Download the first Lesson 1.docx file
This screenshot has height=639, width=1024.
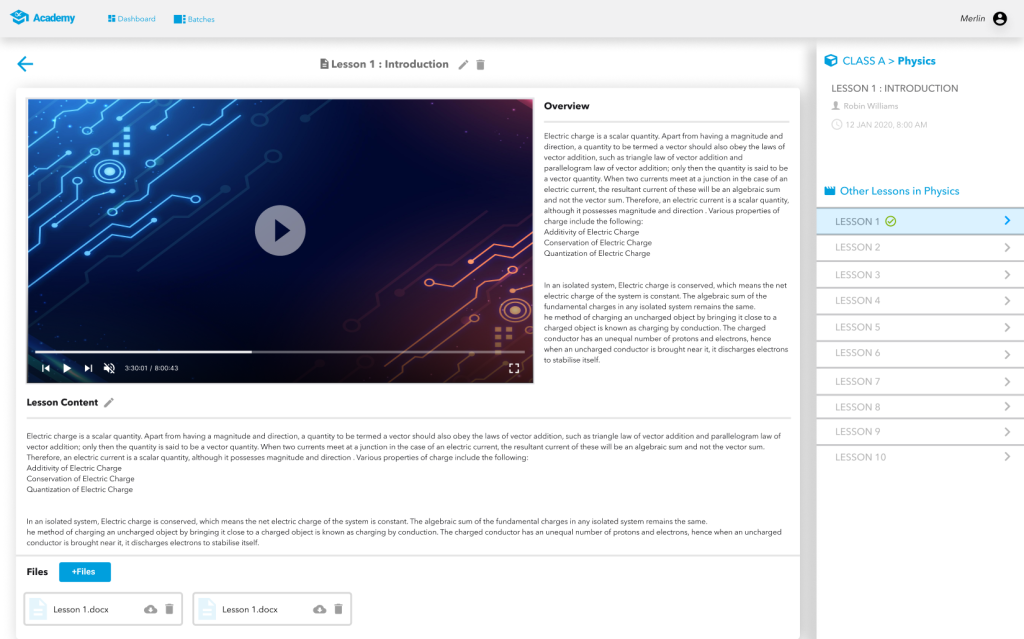click(150, 608)
